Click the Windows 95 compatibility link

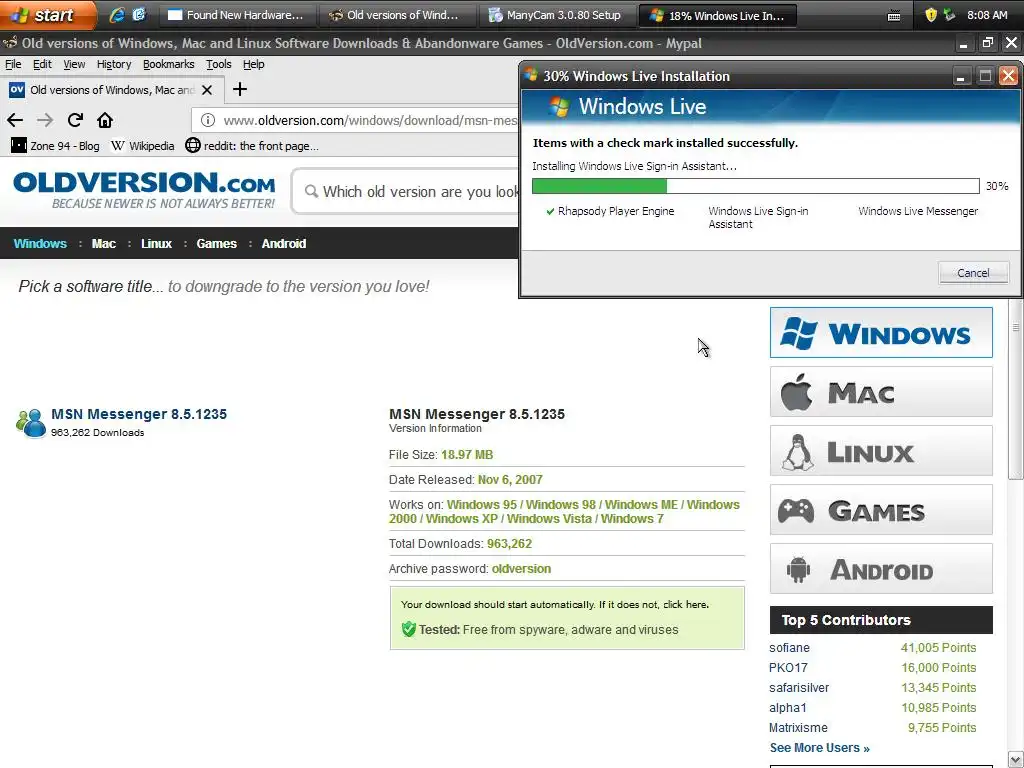(x=482, y=505)
